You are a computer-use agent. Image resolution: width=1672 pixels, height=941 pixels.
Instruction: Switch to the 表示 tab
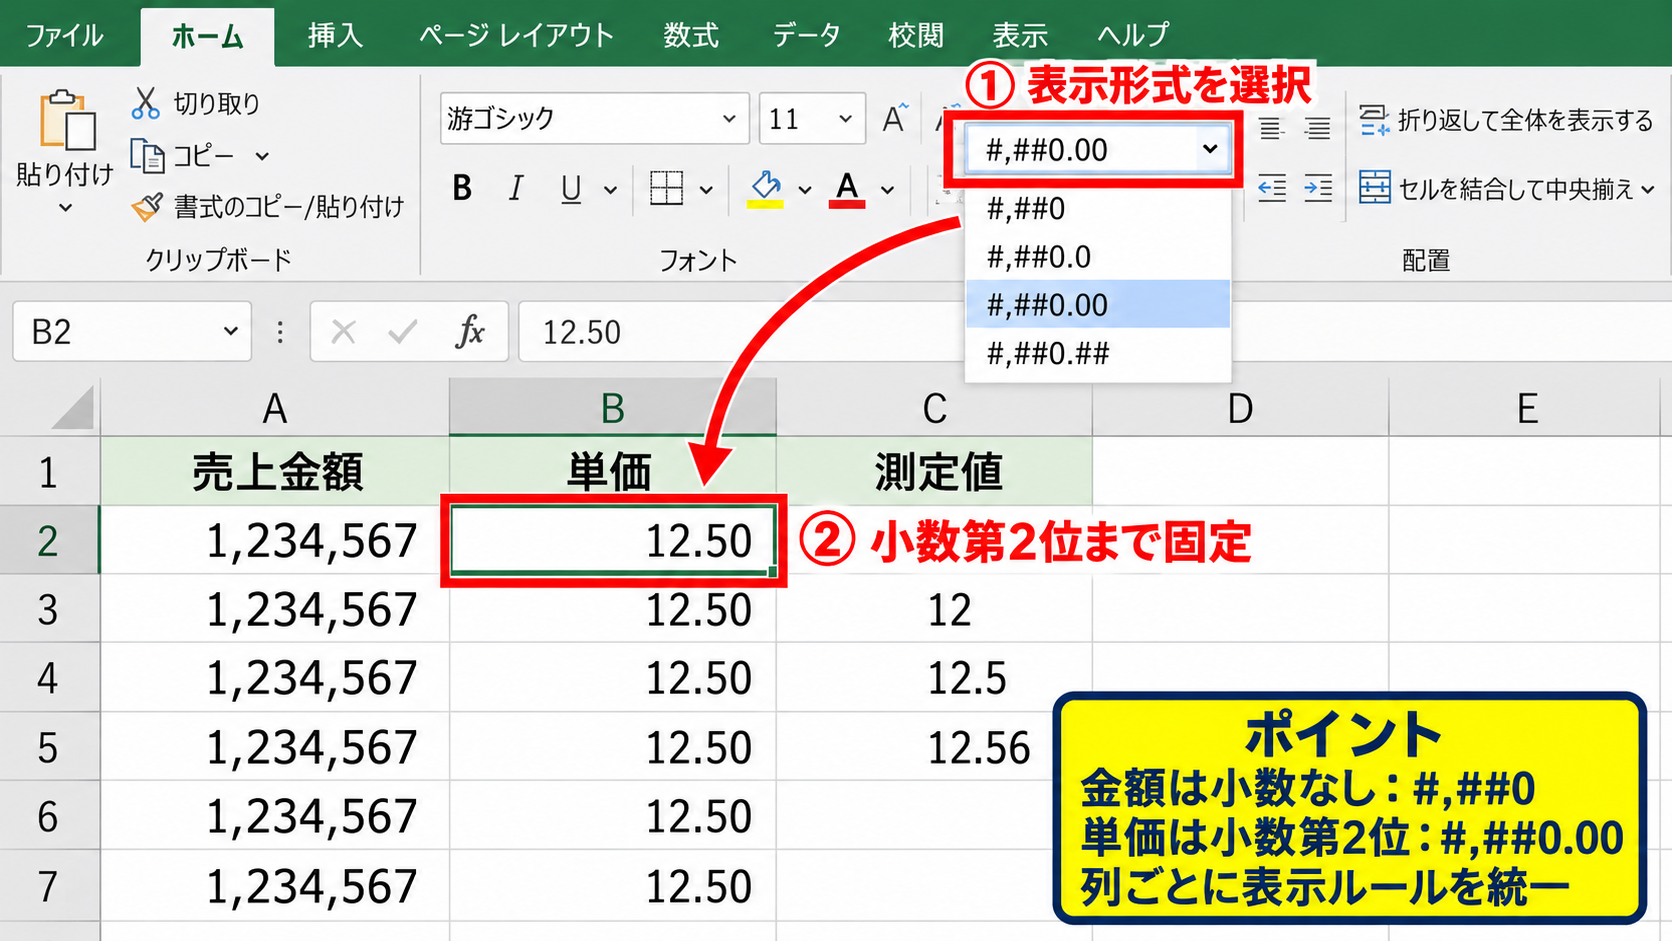click(x=1020, y=36)
